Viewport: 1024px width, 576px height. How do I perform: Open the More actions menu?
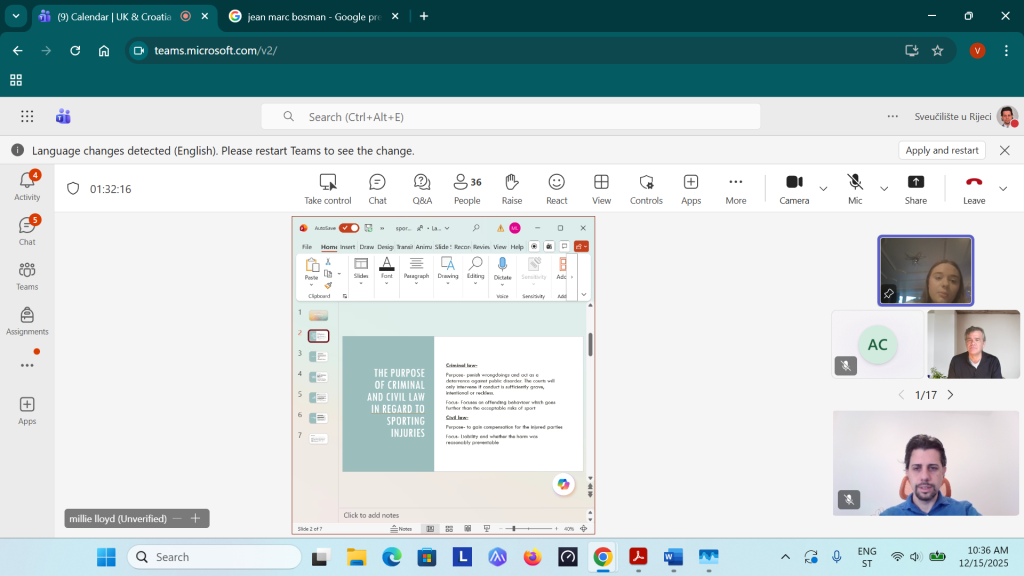tap(736, 187)
